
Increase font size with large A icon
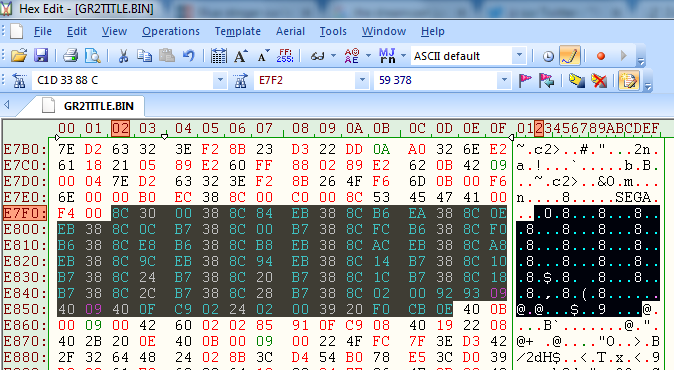[241, 56]
